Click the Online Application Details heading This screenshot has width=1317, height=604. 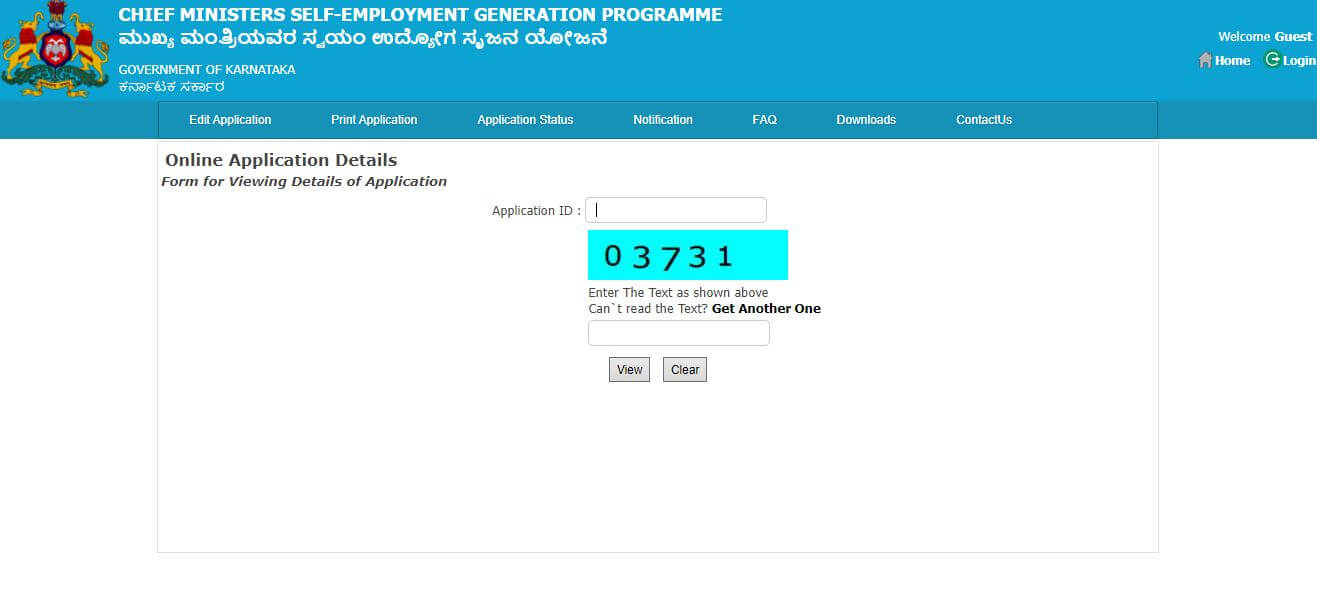pos(279,160)
